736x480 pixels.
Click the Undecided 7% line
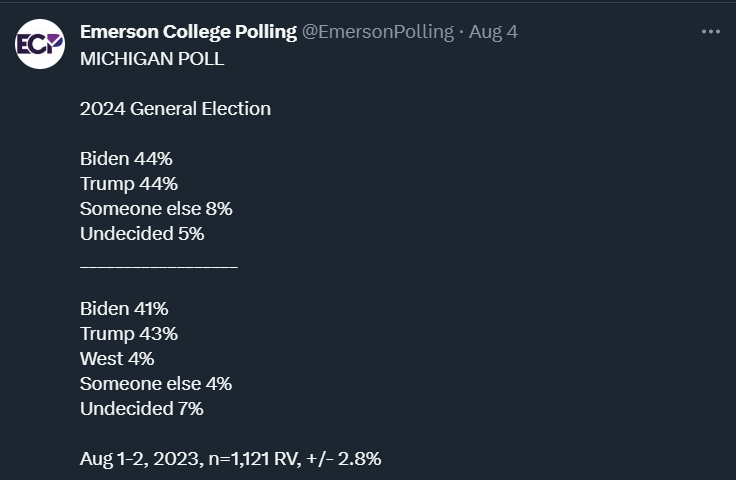[141, 409]
